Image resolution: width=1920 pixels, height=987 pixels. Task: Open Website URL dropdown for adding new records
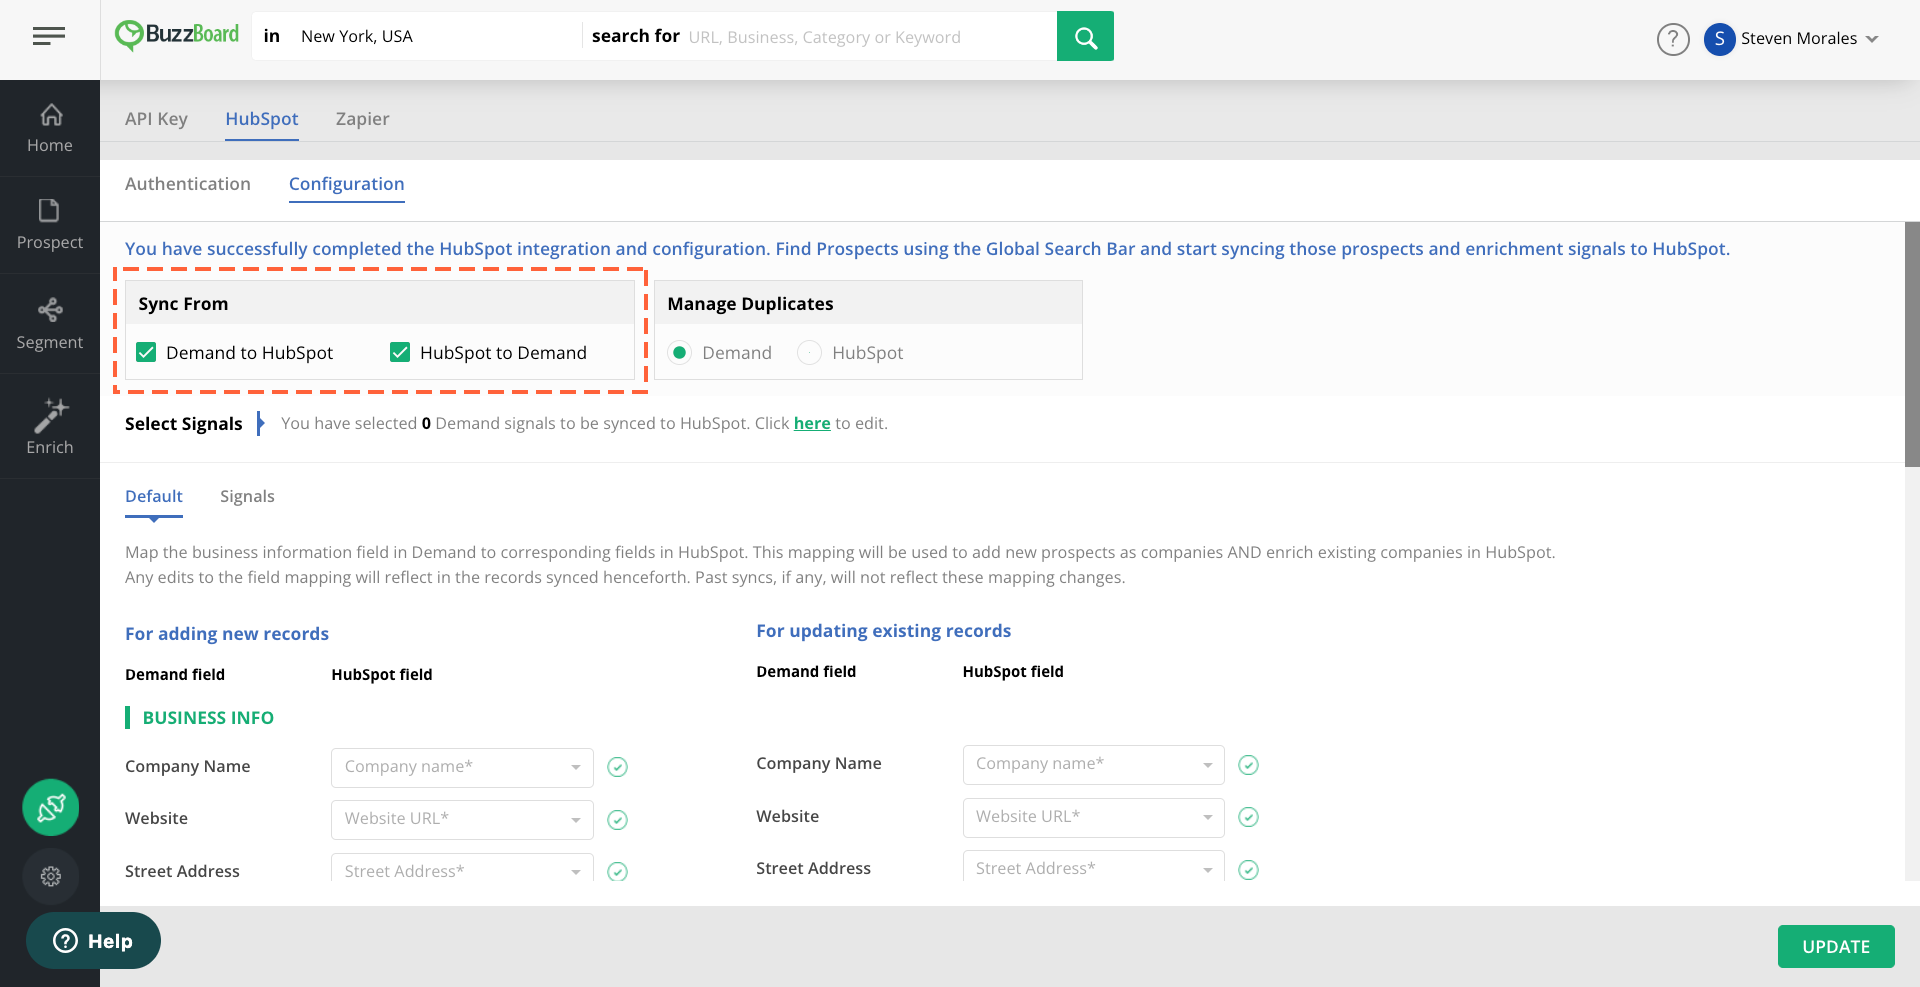pos(462,819)
